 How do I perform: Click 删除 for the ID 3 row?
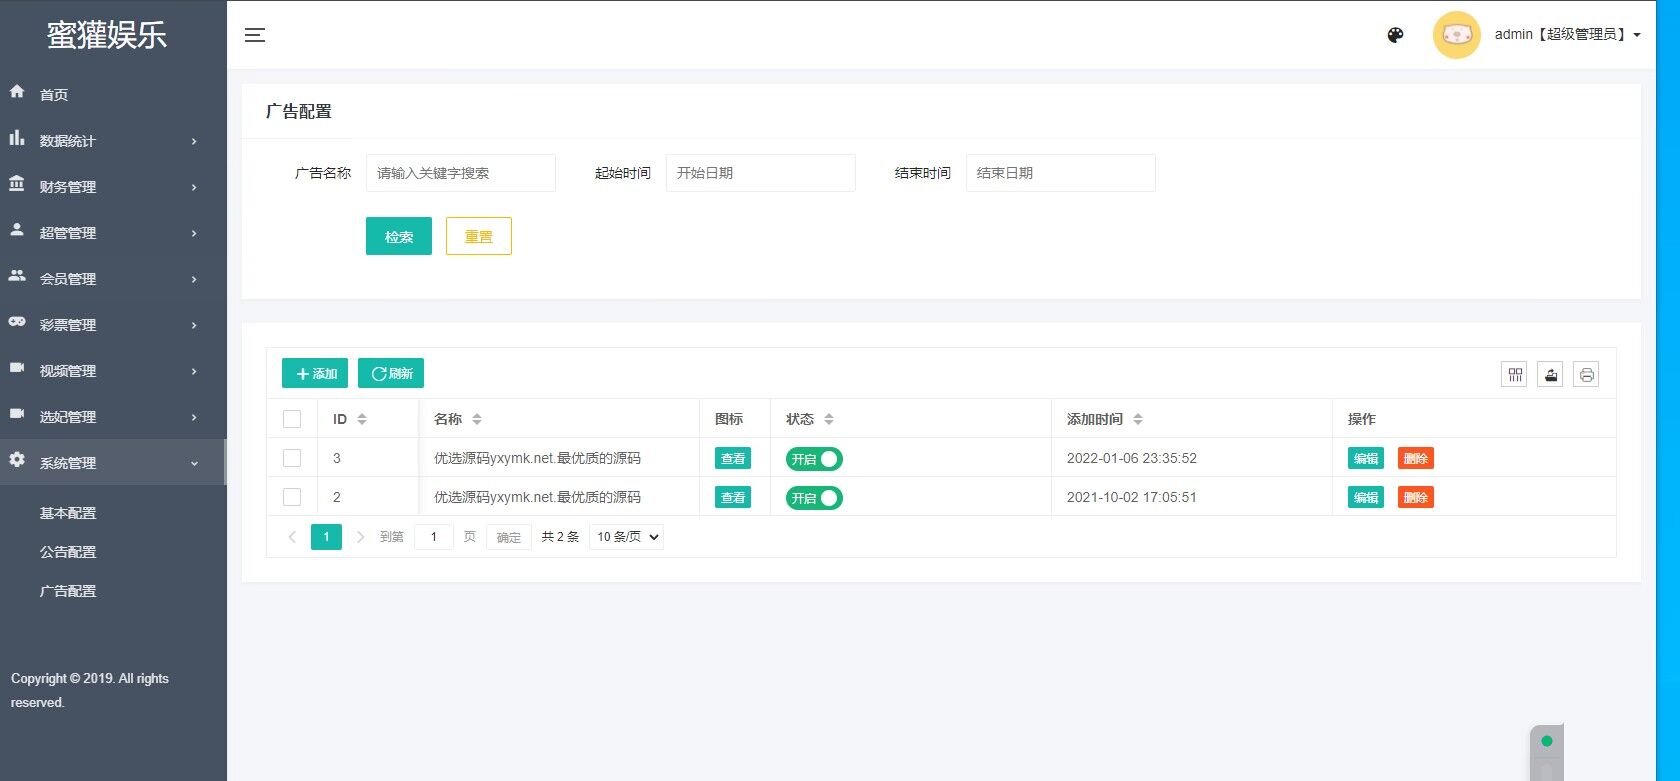pyautogui.click(x=1416, y=458)
